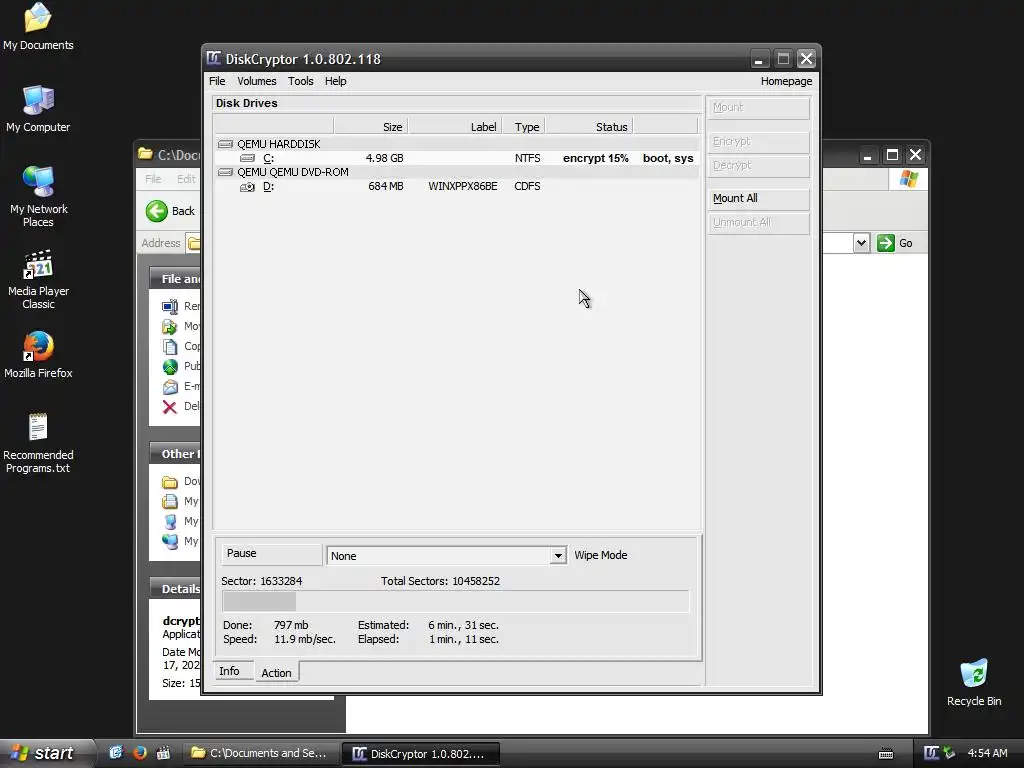Click the Move file icon in Explorer tasks
The height and width of the screenshot is (768, 1024).
(x=170, y=327)
